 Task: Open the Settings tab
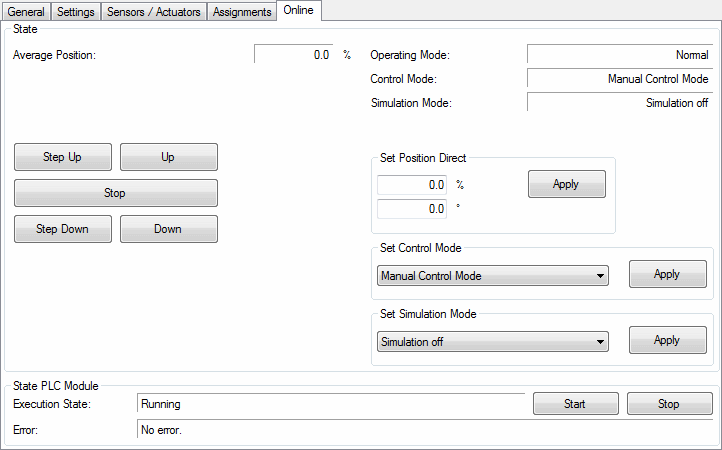[x=76, y=12]
